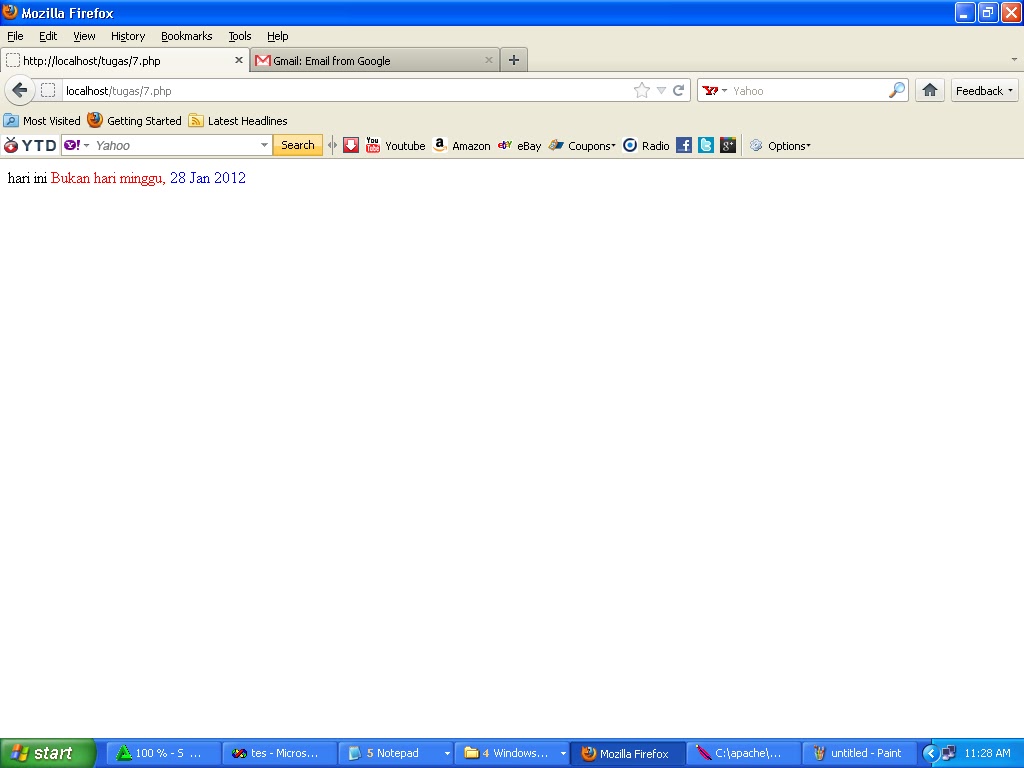Close the Gmail tab
This screenshot has width=1024, height=768.
[x=488, y=60]
